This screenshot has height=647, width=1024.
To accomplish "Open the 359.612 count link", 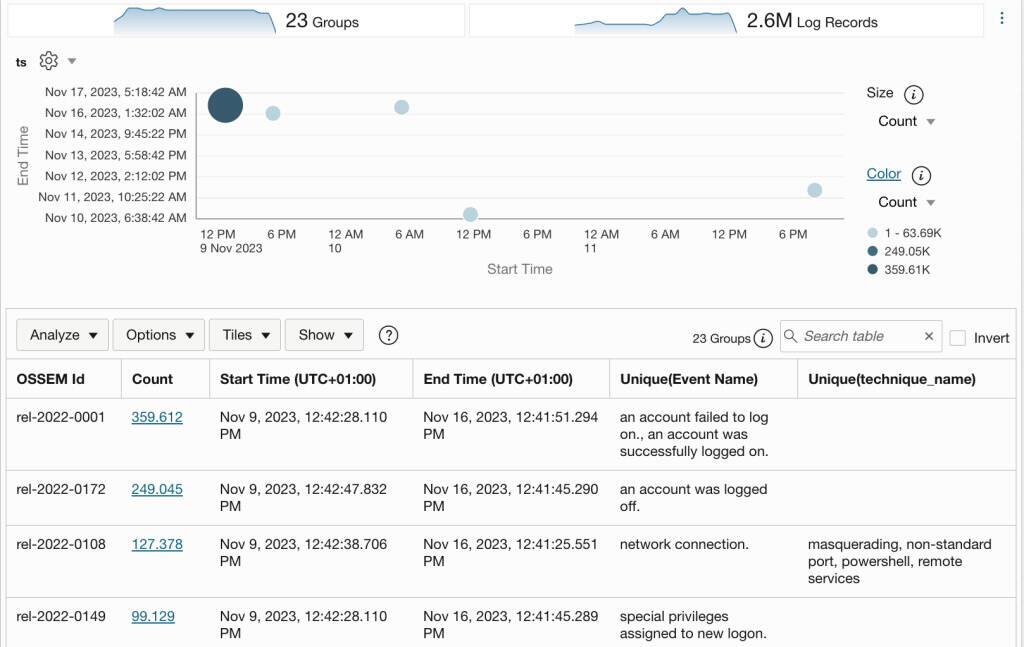I will tap(157, 418).
